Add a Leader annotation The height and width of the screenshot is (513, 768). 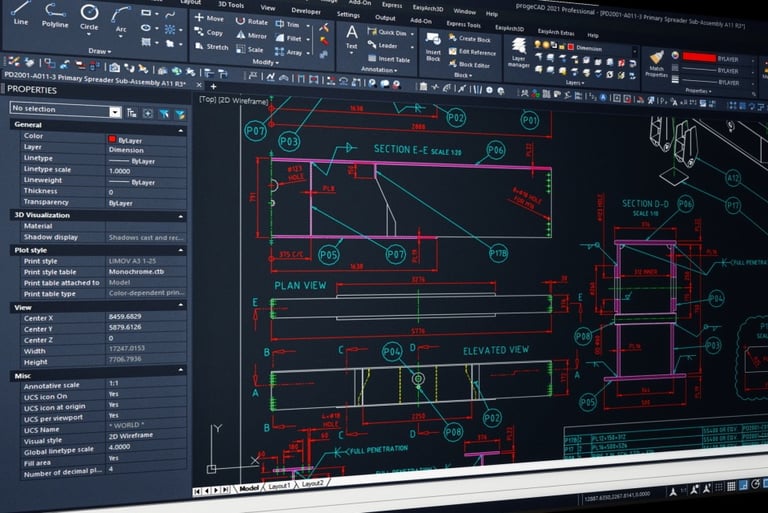tap(383, 46)
